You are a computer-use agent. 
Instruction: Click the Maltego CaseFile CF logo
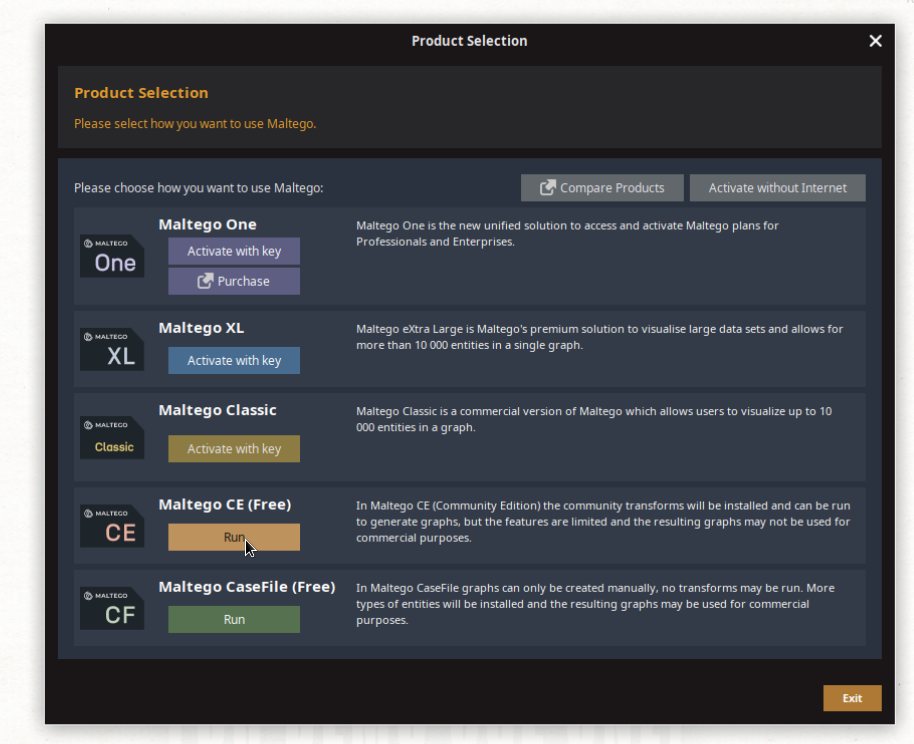click(x=112, y=609)
